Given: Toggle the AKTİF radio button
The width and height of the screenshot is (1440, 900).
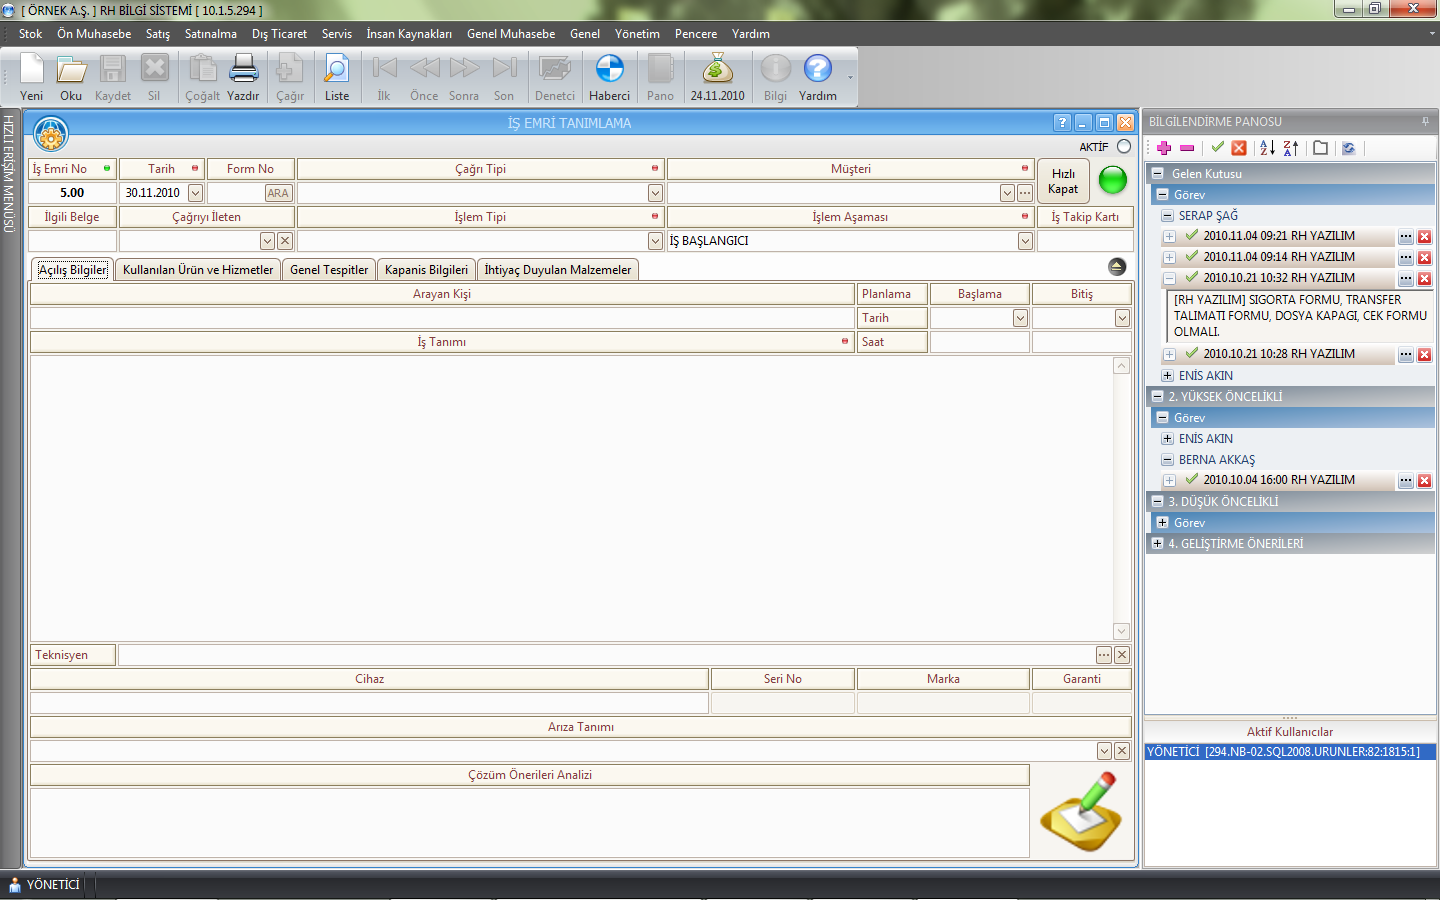Looking at the screenshot, I should [1124, 147].
